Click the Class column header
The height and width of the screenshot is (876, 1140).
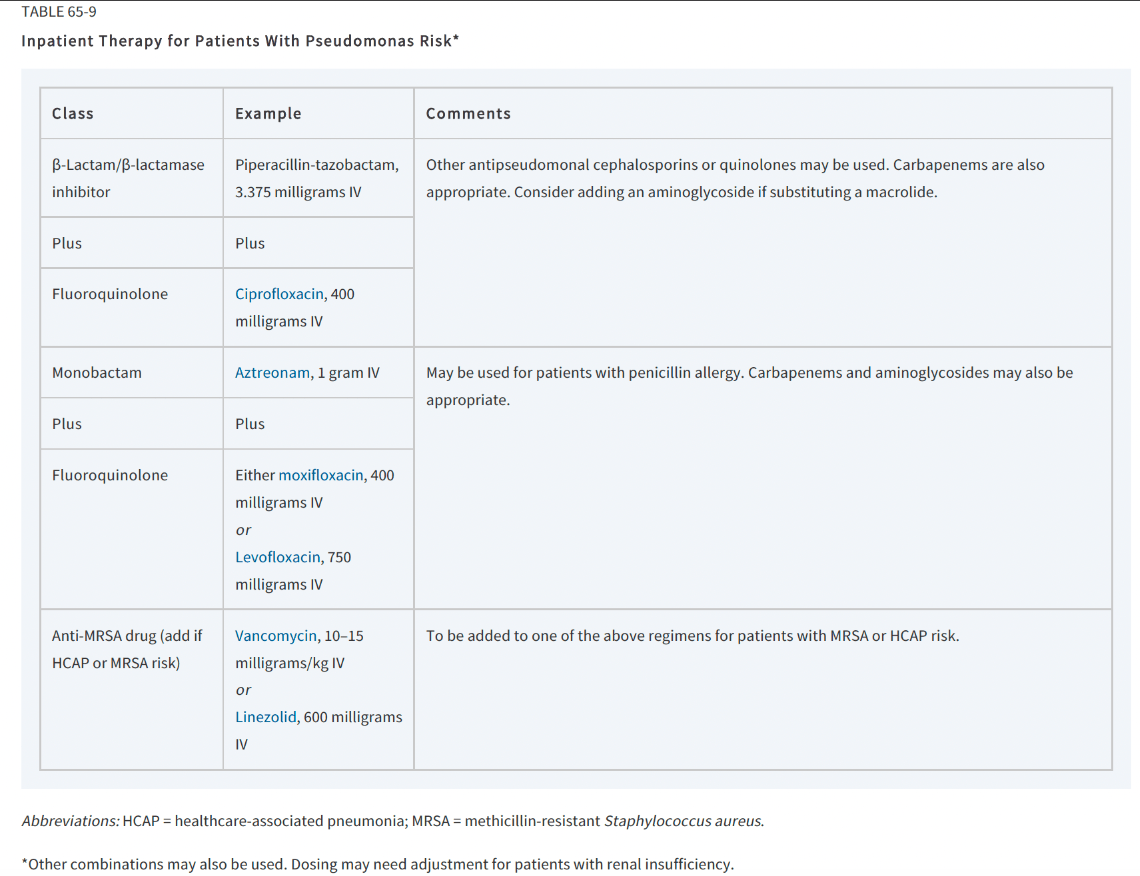pyautogui.click(x=73, y=113)
